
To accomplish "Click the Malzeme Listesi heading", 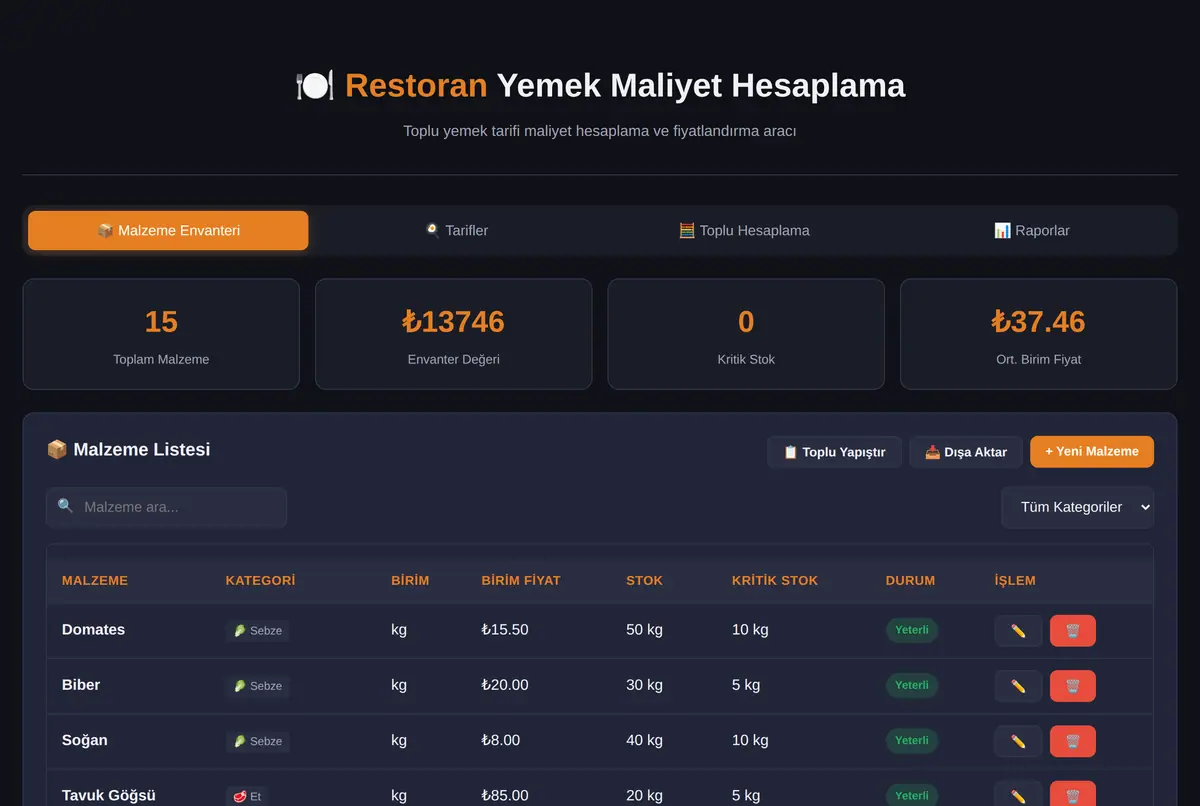I will [x=129, y=450].
